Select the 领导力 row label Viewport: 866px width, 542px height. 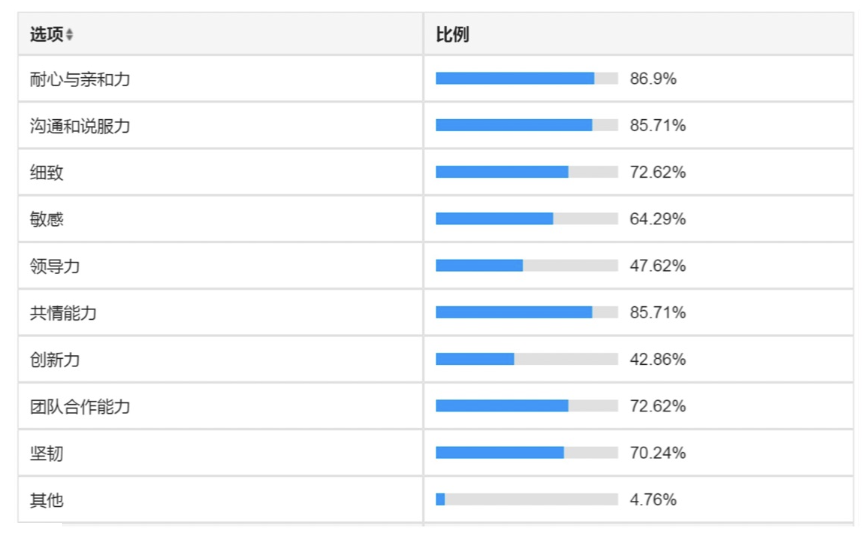(55, 266)
